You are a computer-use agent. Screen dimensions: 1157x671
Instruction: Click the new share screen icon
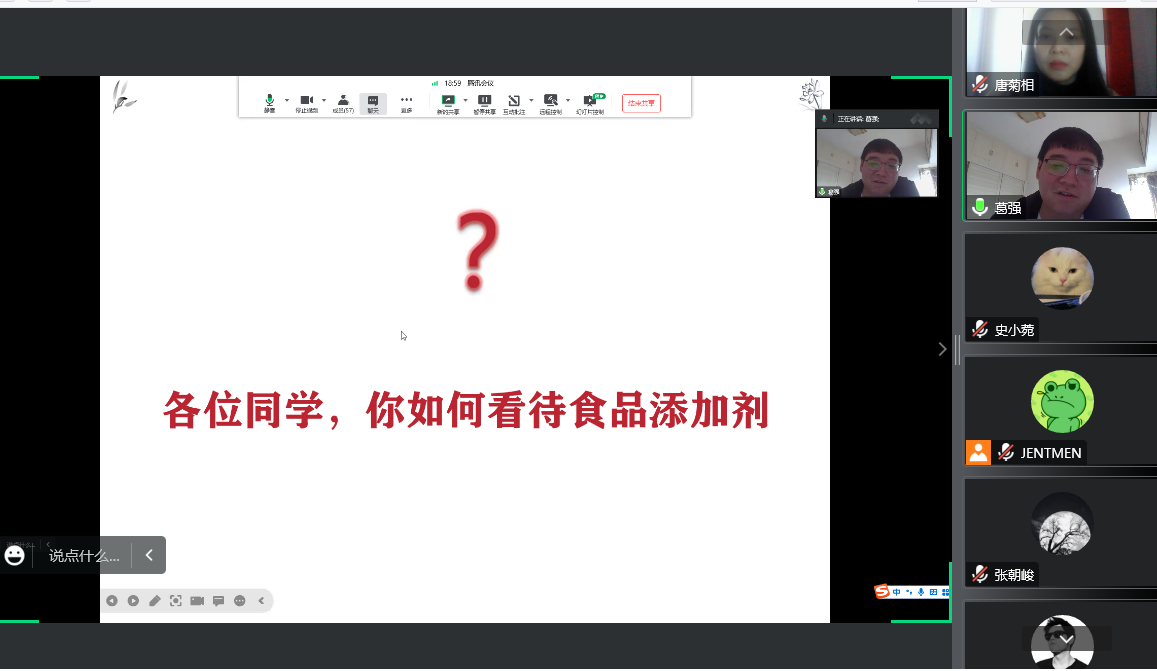pos(448,102)
